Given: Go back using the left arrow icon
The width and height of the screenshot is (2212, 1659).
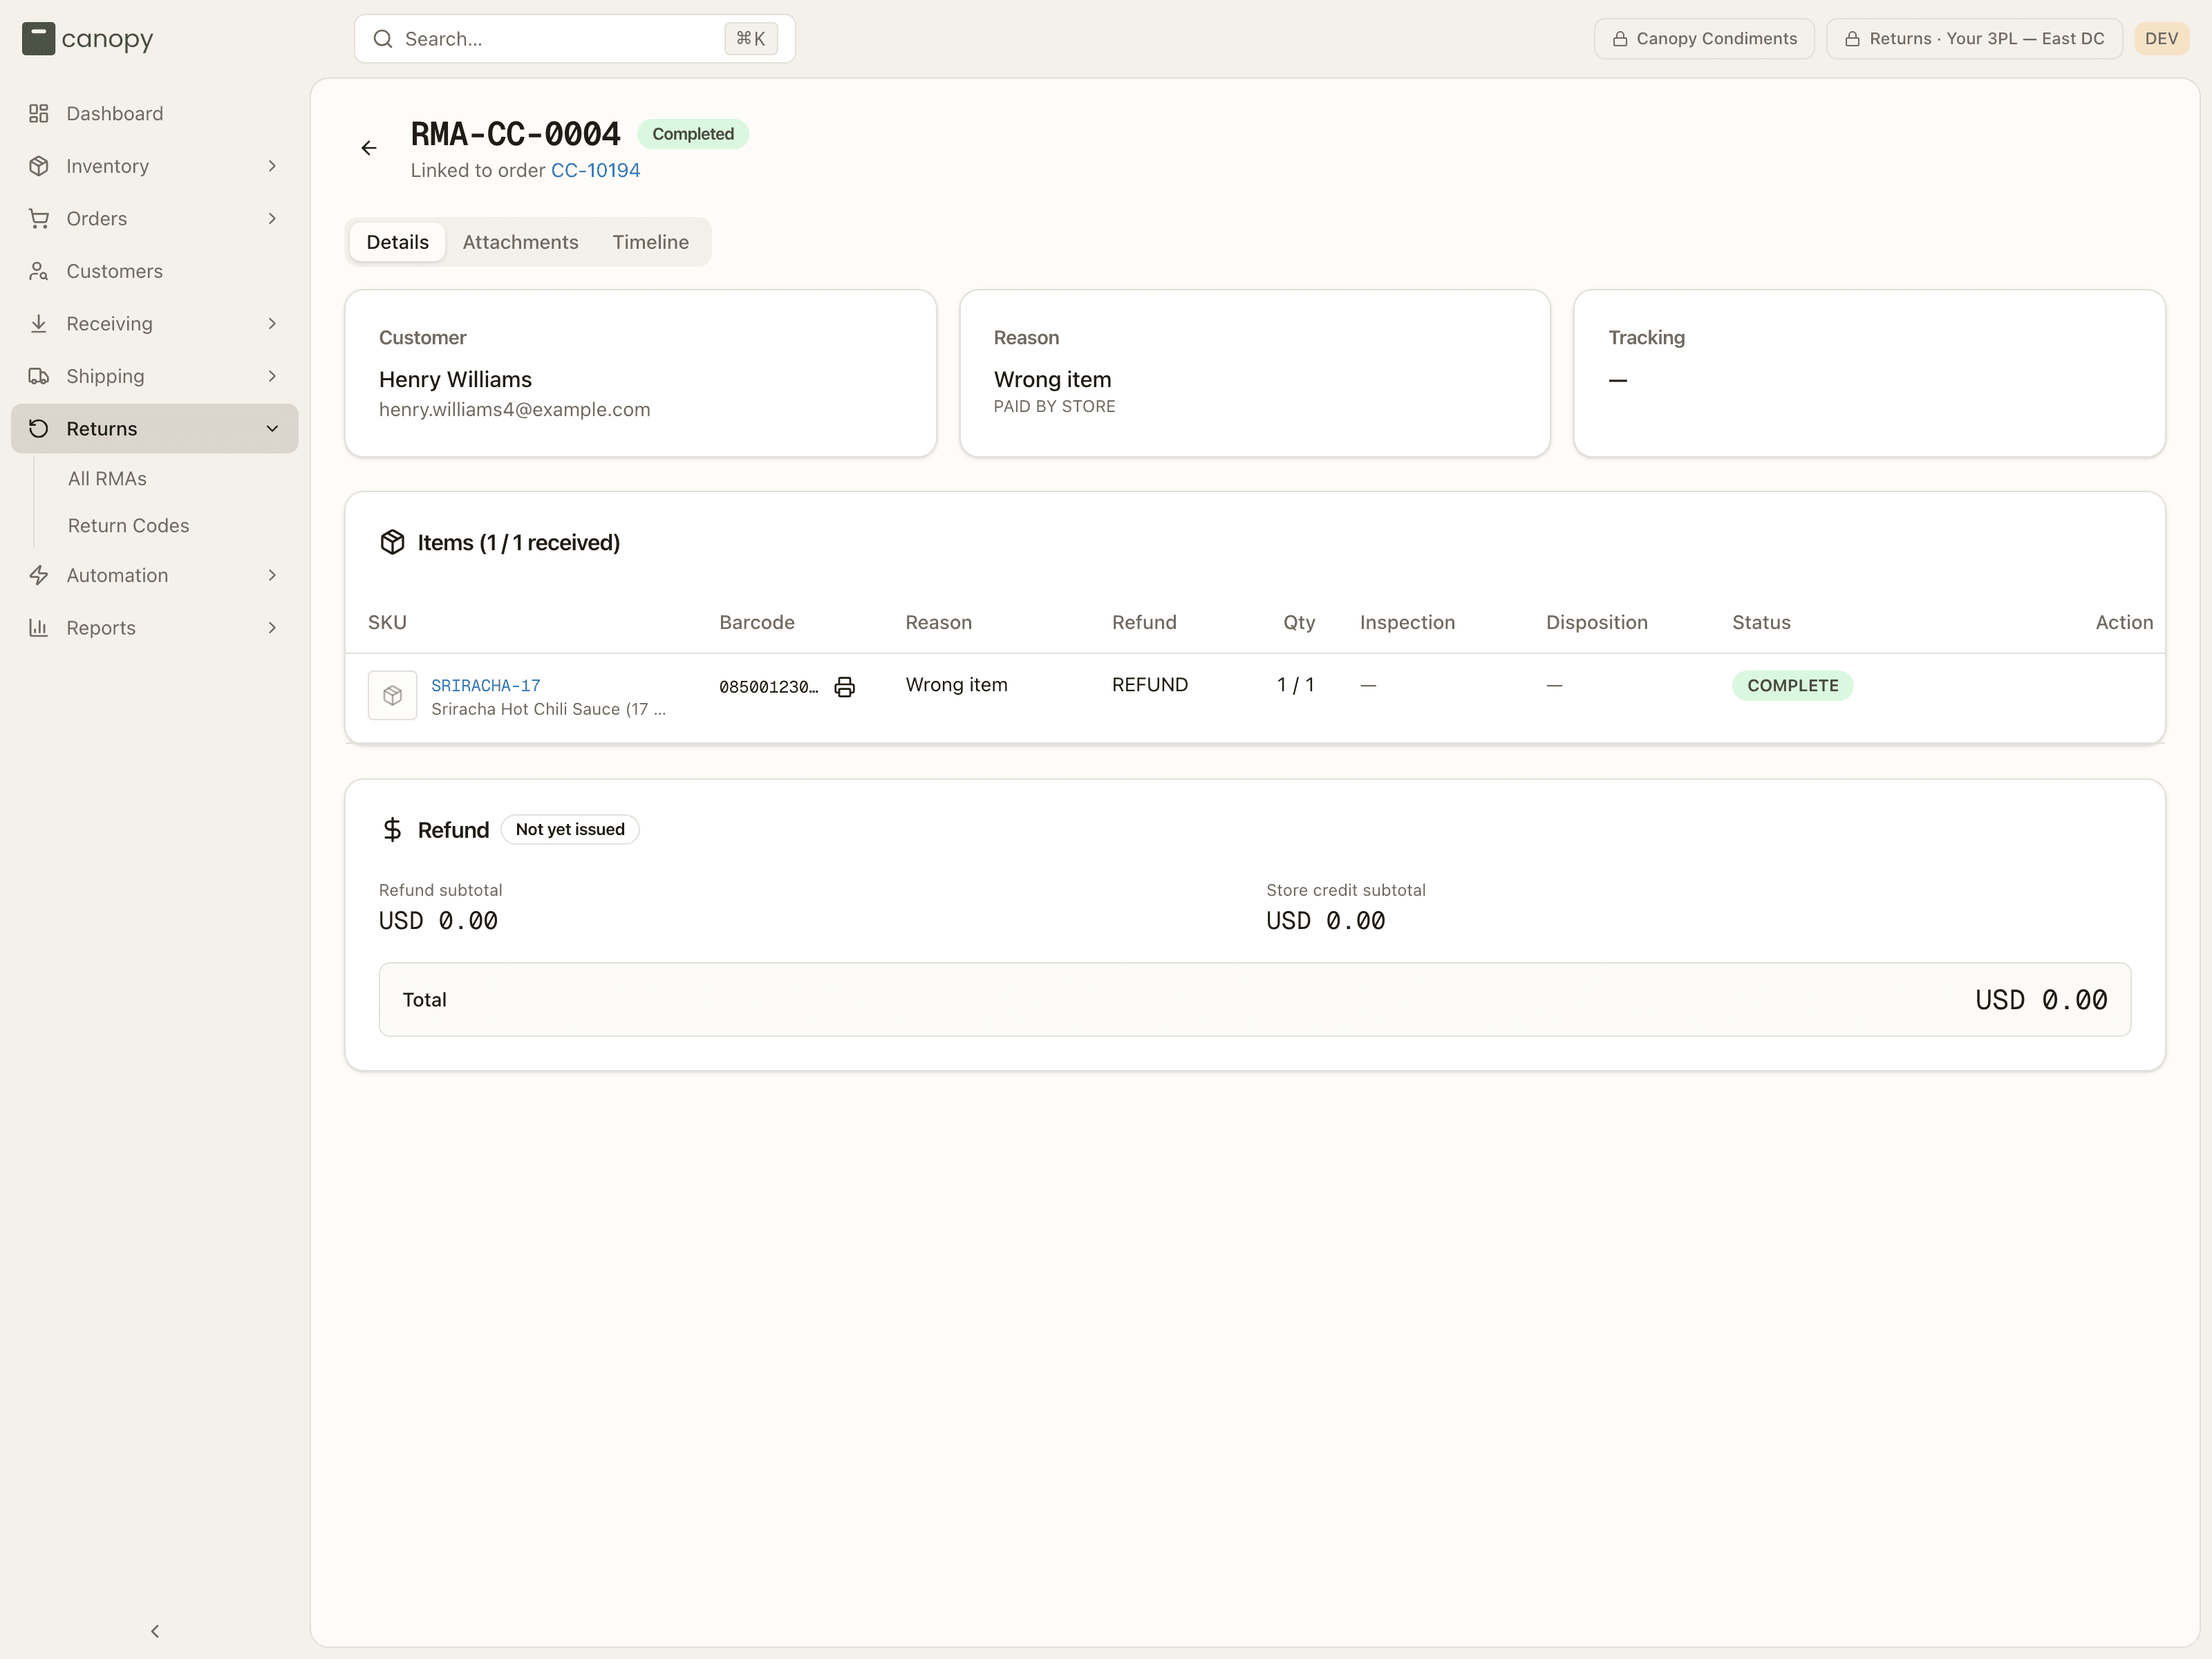Looking at the screenshot, I should click(369, 148).
